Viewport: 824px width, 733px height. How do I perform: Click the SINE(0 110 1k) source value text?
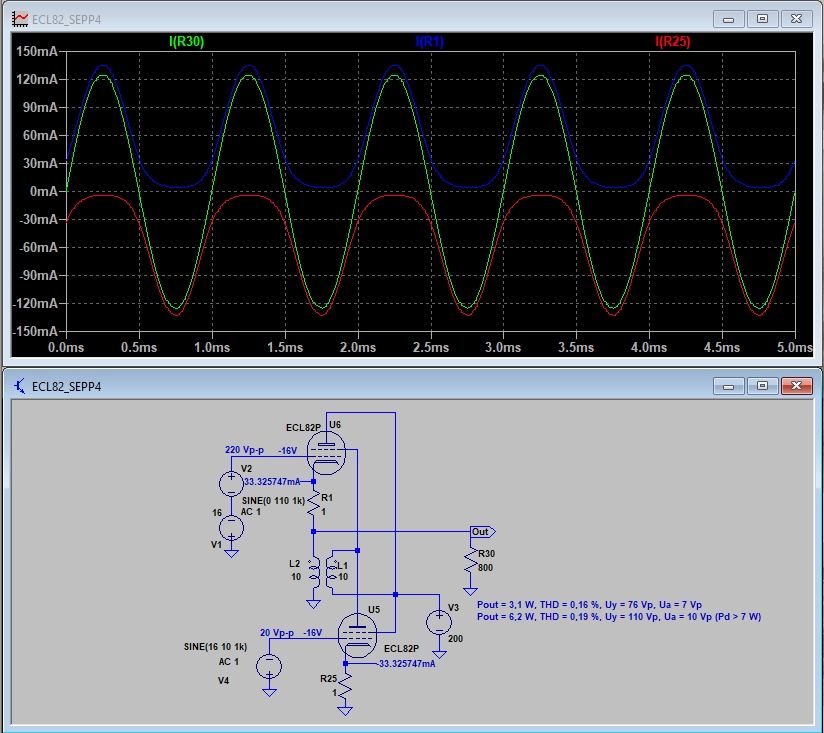tap(270, 500)
